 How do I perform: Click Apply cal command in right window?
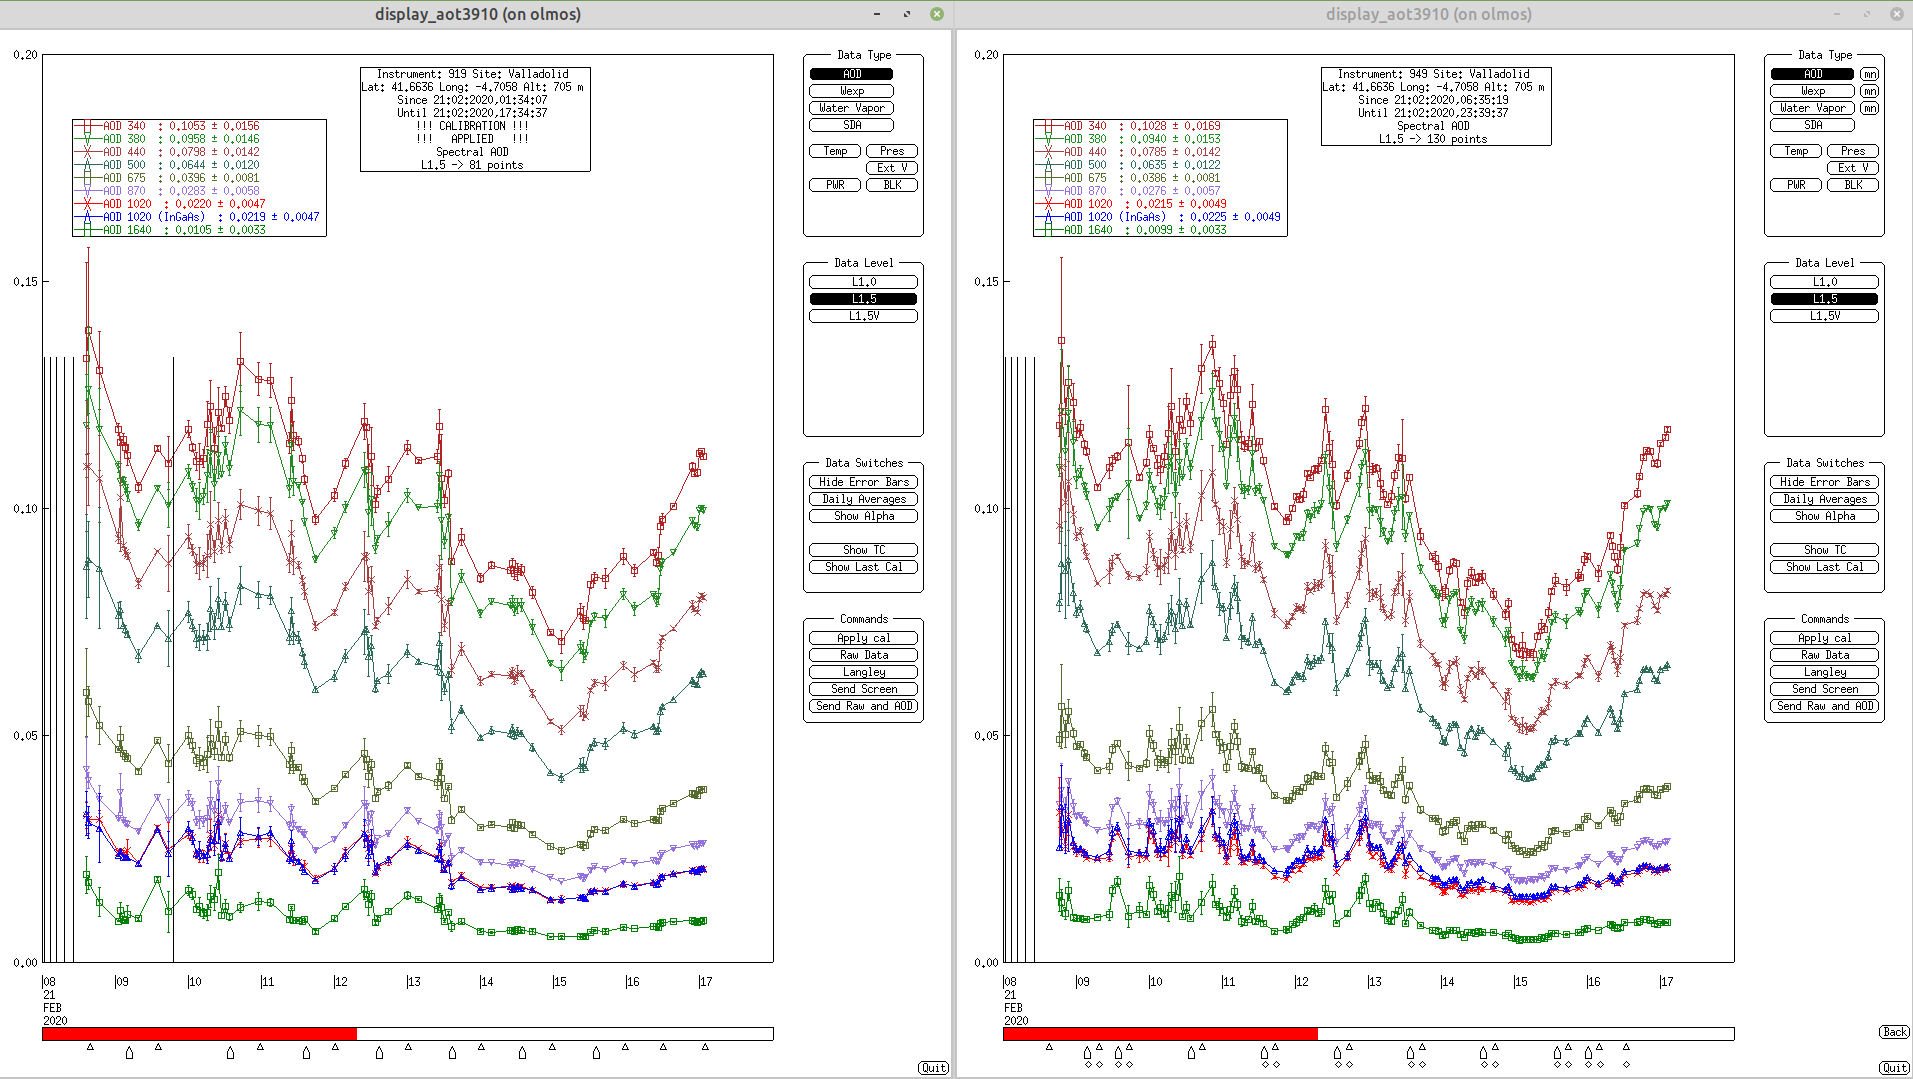(1824, 638)
